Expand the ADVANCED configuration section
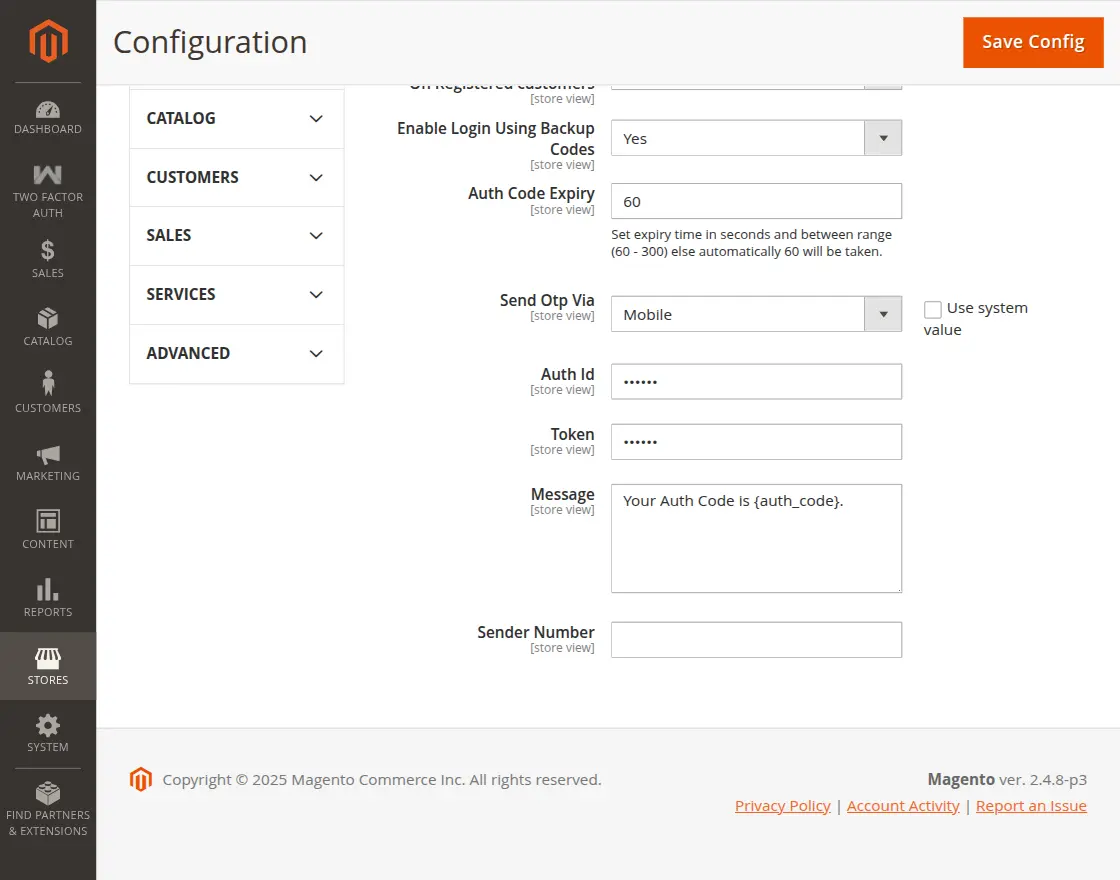 236,353
